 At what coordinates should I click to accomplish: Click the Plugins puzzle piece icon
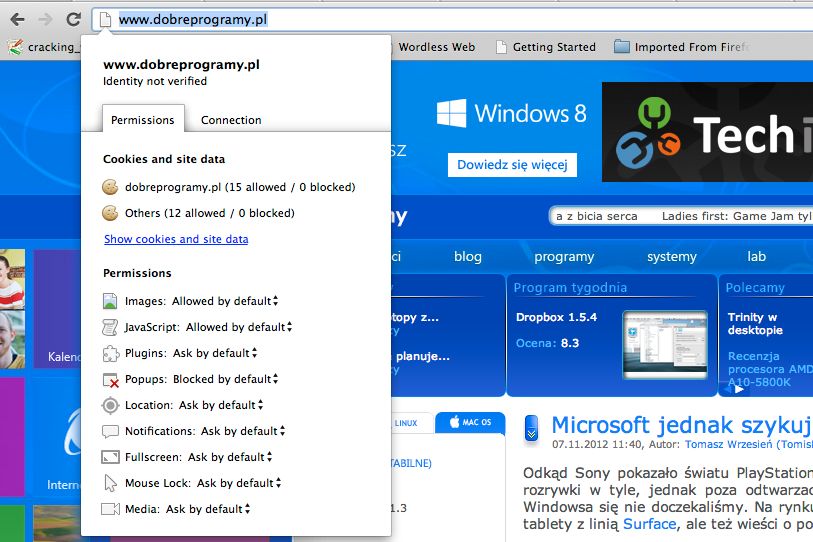click(110, 353)
